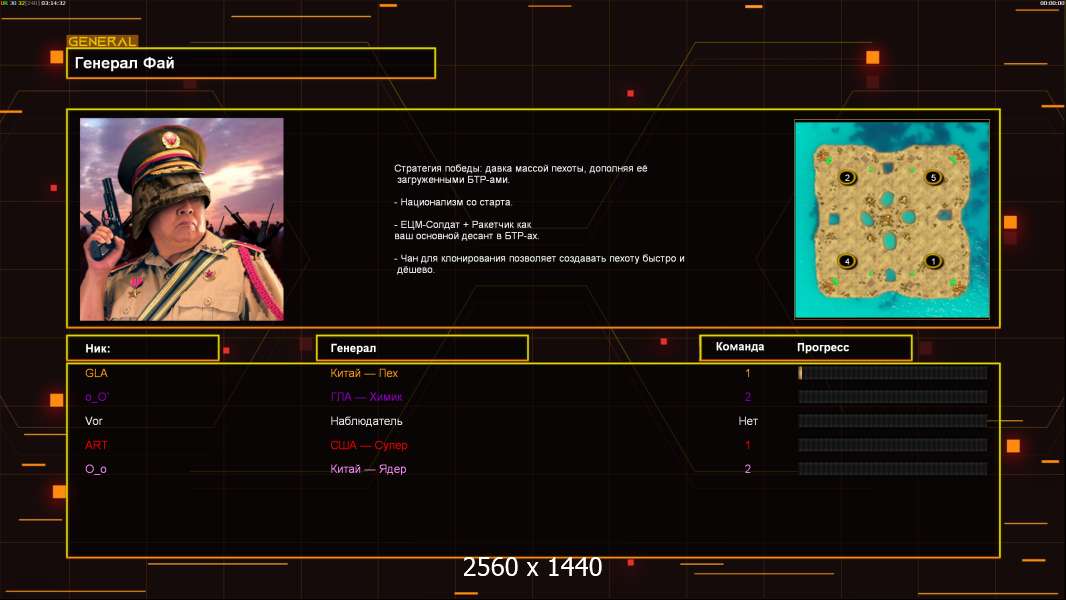Click team number in the ART row
Viewport: 1066px width, 600px height.
point(748,445)
